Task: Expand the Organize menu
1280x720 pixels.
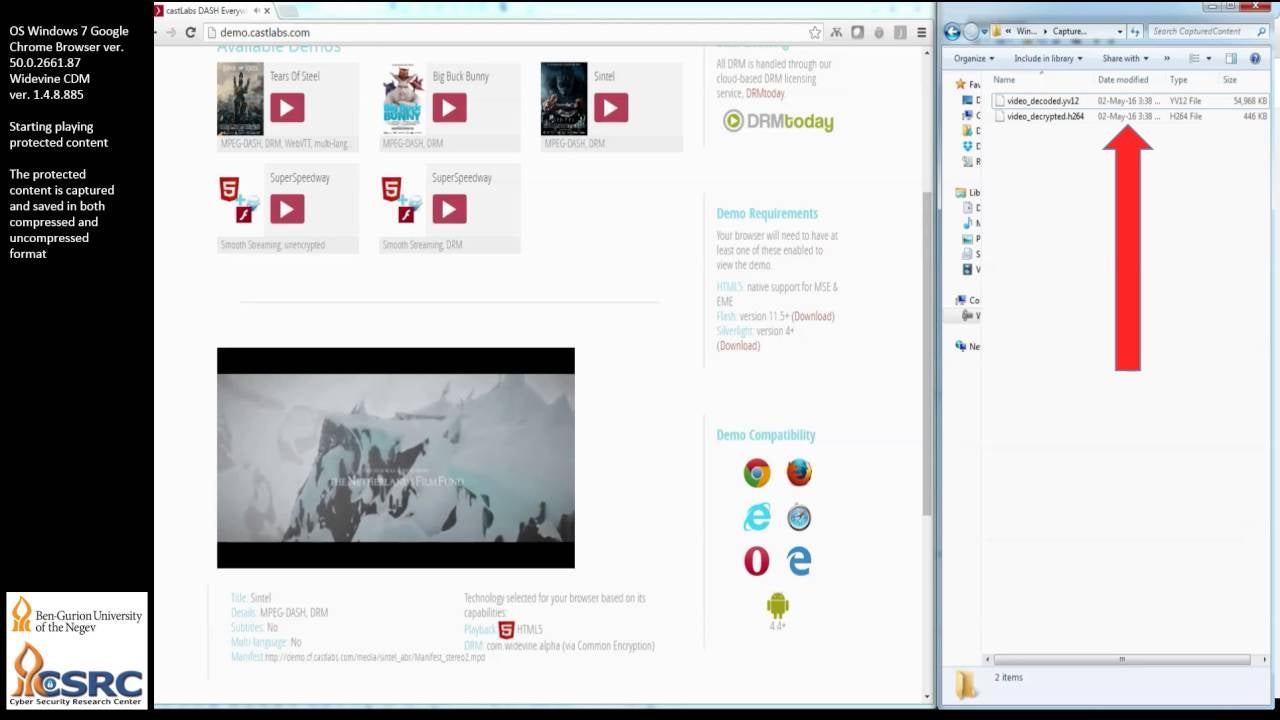Action: (x=973, y=59)
